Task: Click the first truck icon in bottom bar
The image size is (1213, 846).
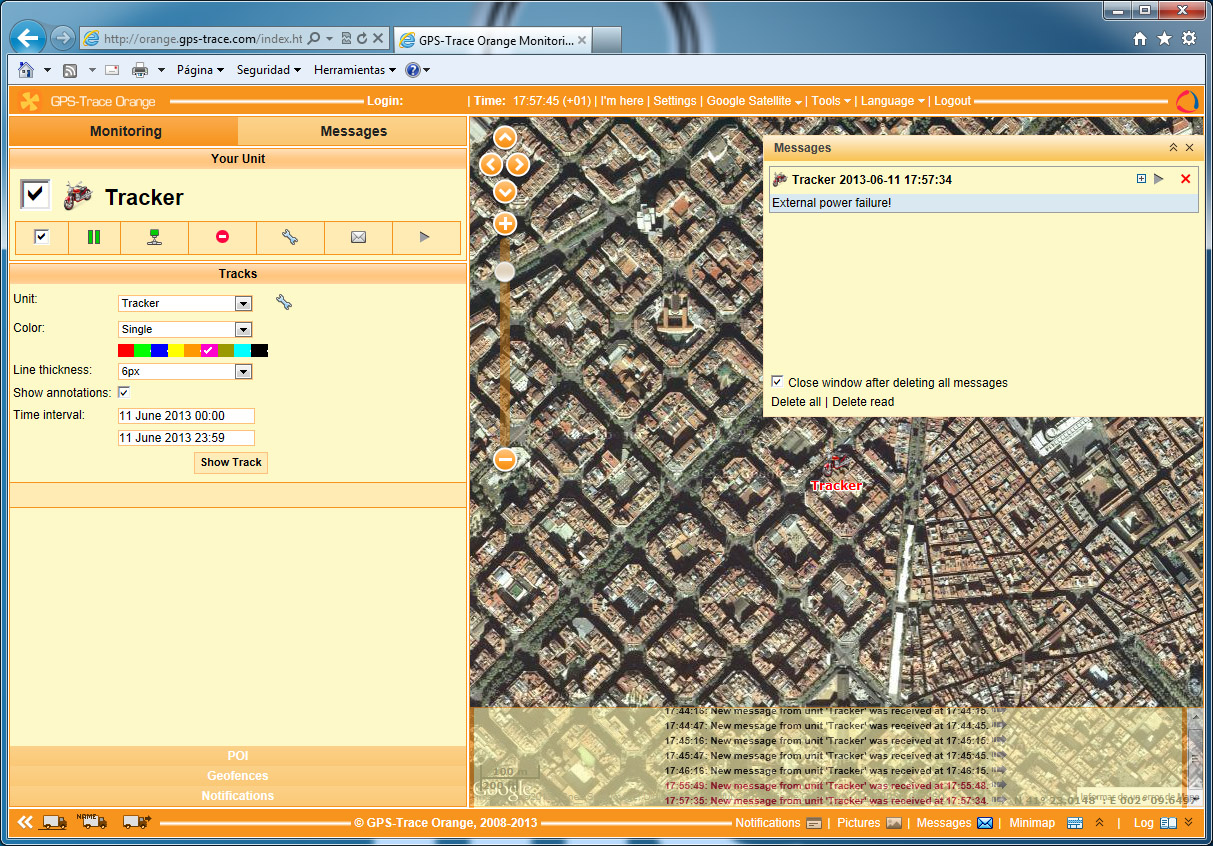Action: 54,822
